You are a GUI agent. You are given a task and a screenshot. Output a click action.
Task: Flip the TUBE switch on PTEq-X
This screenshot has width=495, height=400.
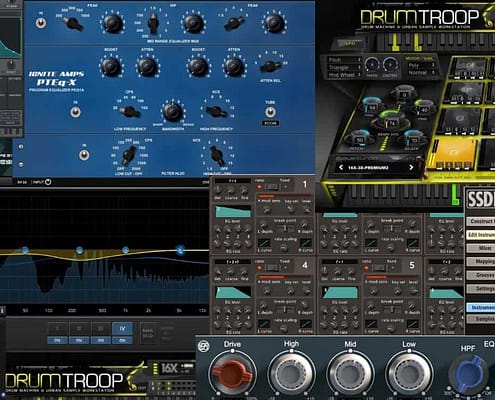coord(270,112)
